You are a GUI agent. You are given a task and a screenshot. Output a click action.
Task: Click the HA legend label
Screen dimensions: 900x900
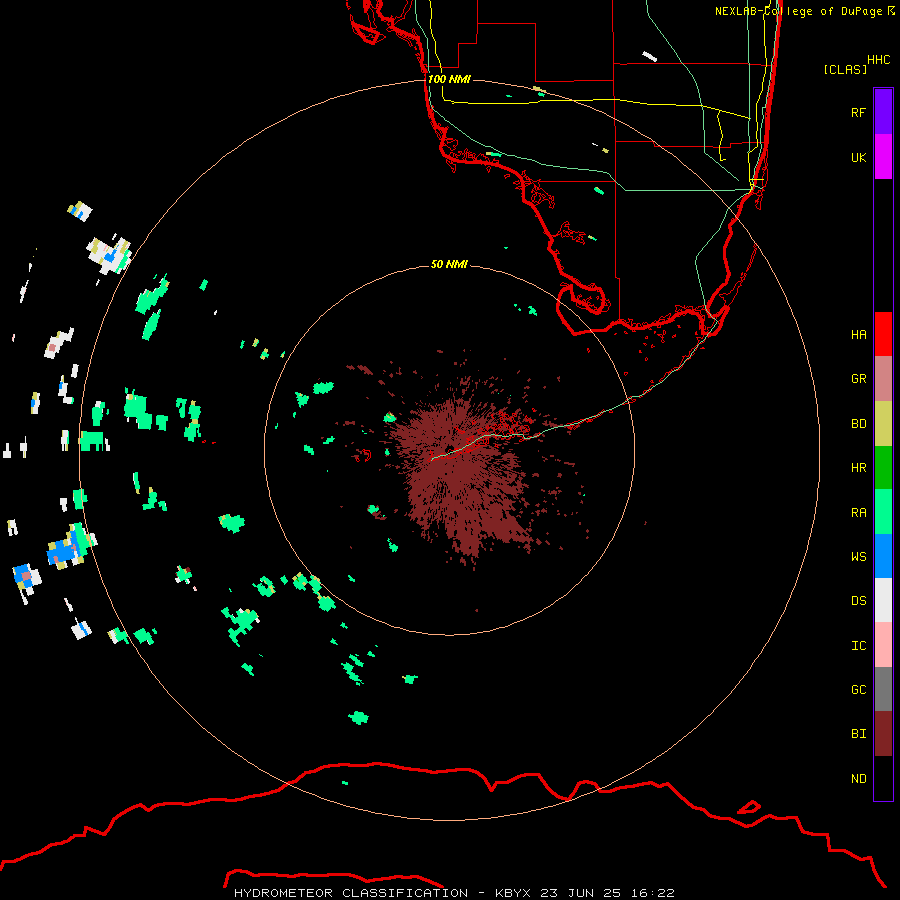858,334
